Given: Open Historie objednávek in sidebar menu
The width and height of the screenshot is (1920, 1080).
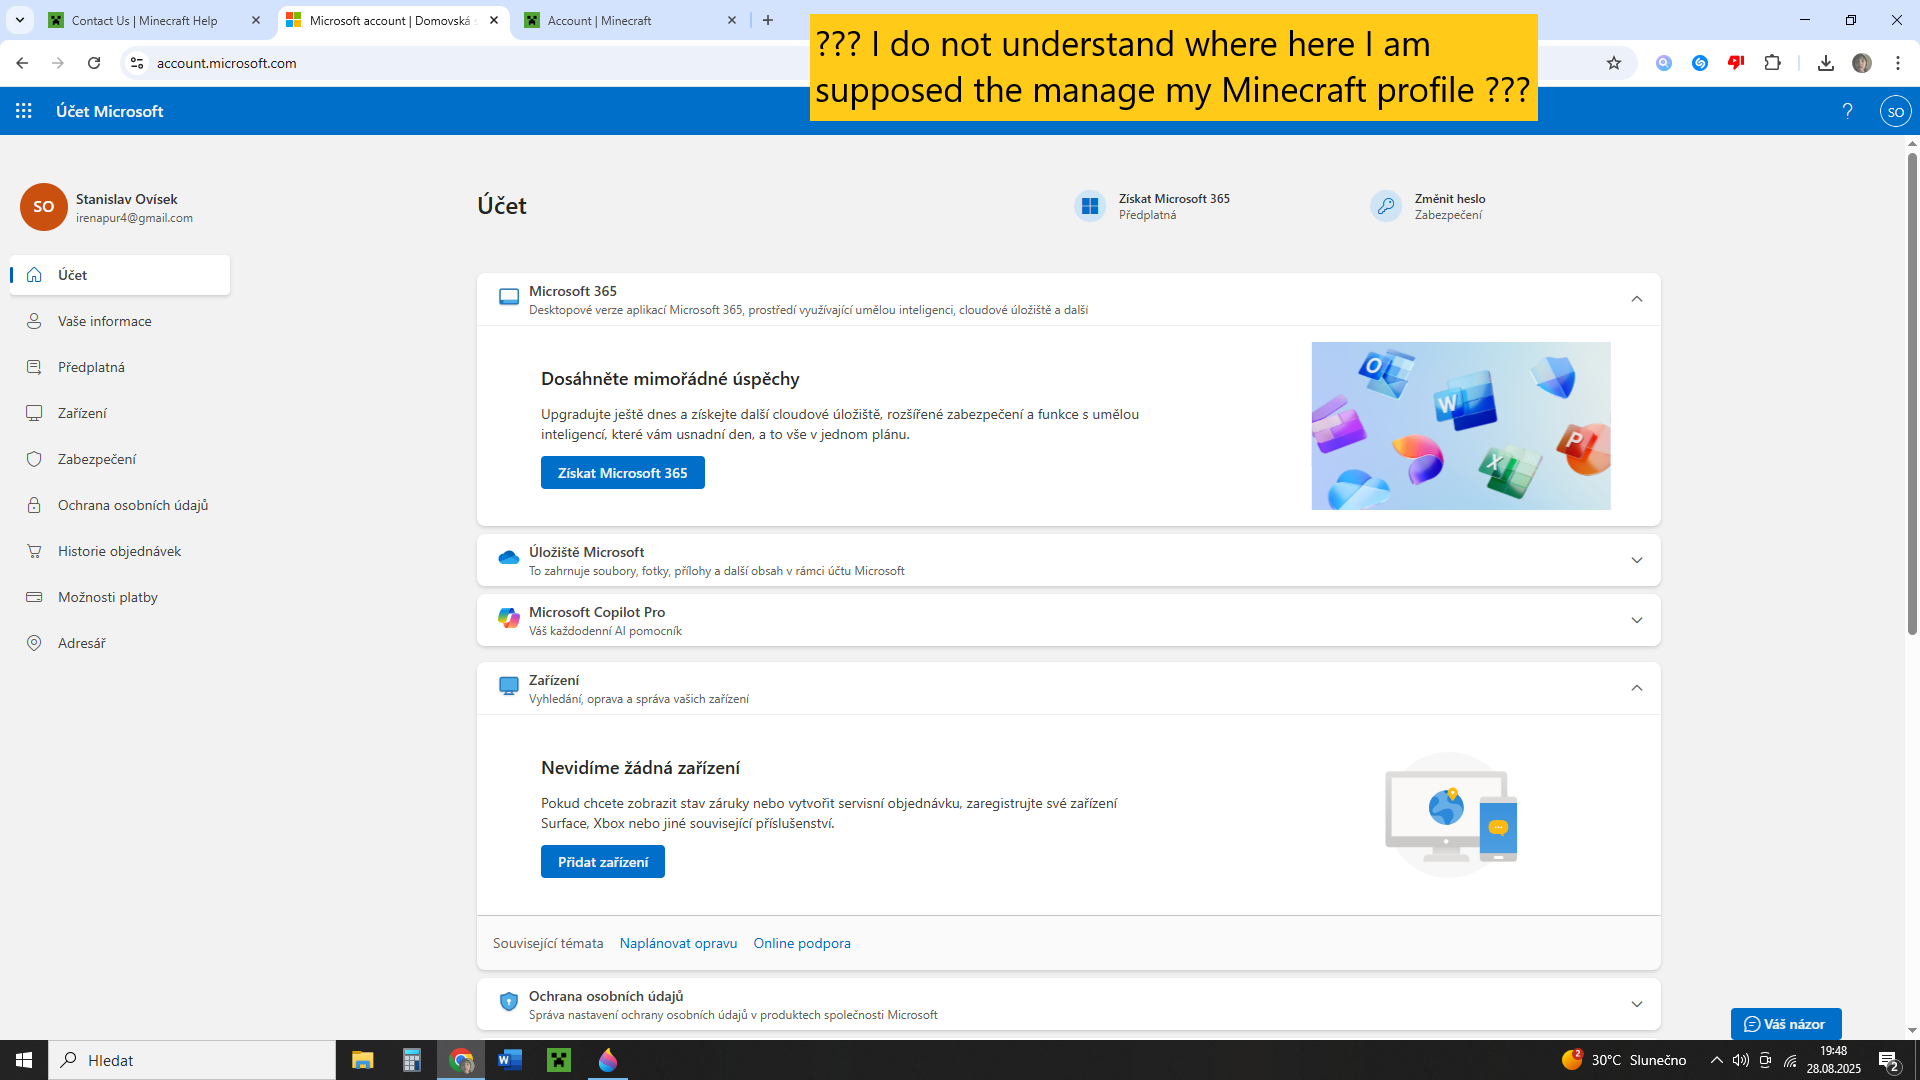Looking at the screenshot, I should (x=120, y=551).
